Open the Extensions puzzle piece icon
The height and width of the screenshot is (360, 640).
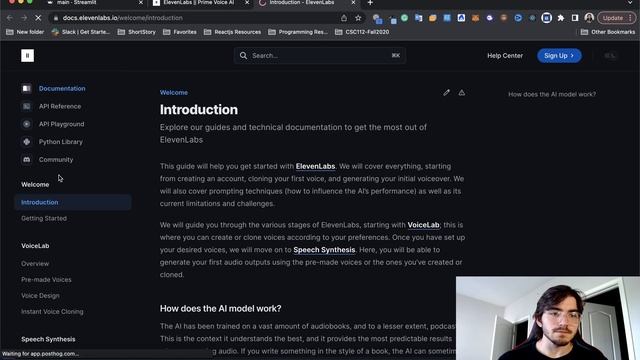tap(561, 18)
